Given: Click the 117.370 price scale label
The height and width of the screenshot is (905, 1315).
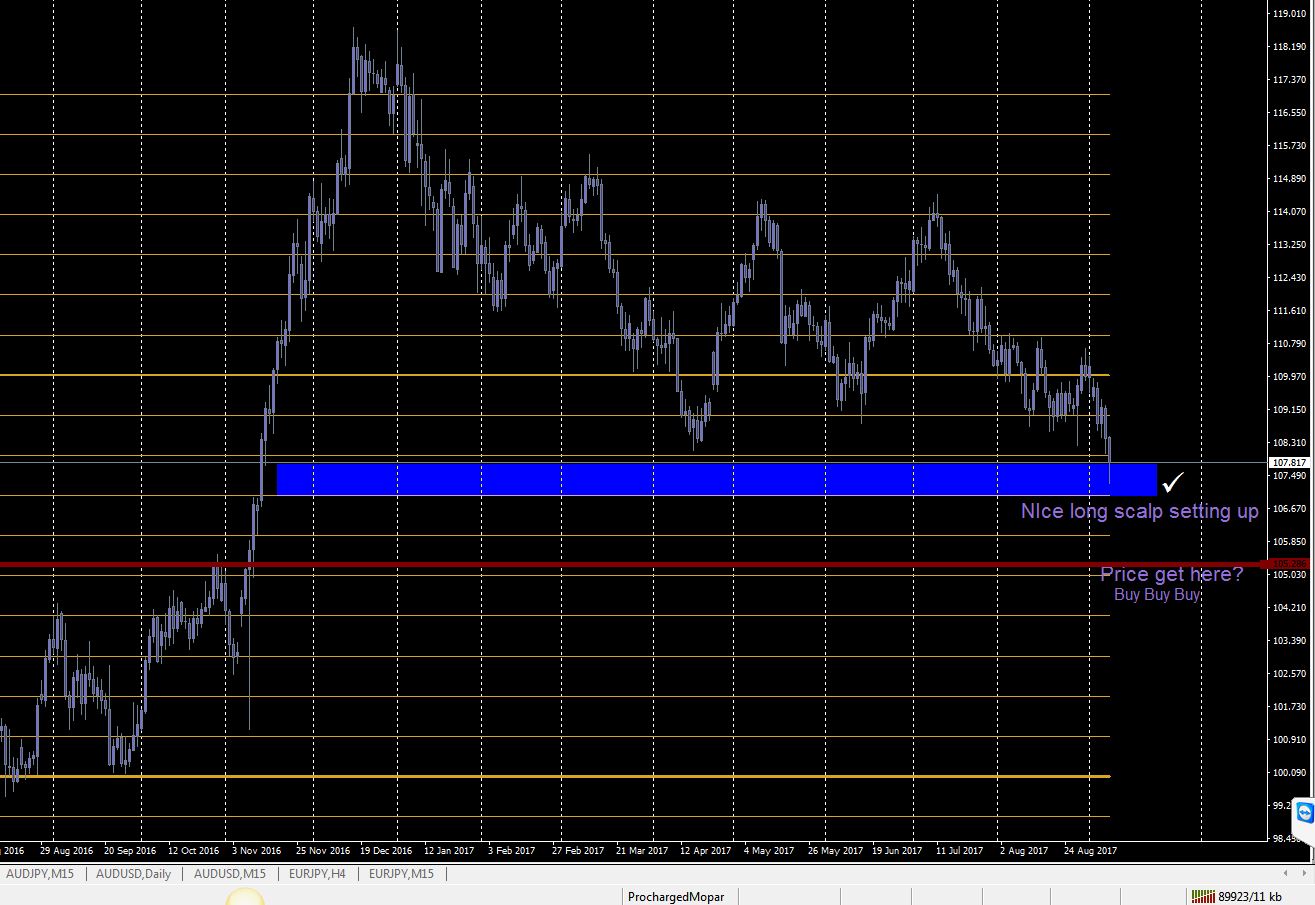Looking at the screenshot, I should pos(1290,80).
